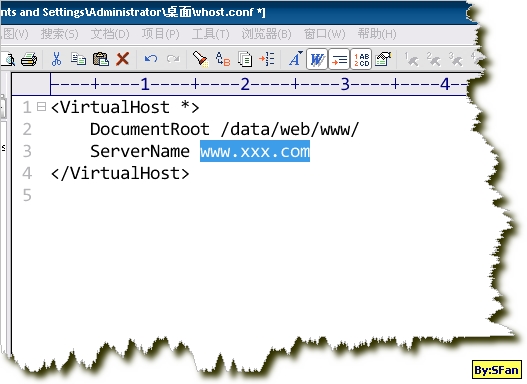Click the Replace A-to-B icon
This screenshot has height=384, width=527.
pos(223,59)
